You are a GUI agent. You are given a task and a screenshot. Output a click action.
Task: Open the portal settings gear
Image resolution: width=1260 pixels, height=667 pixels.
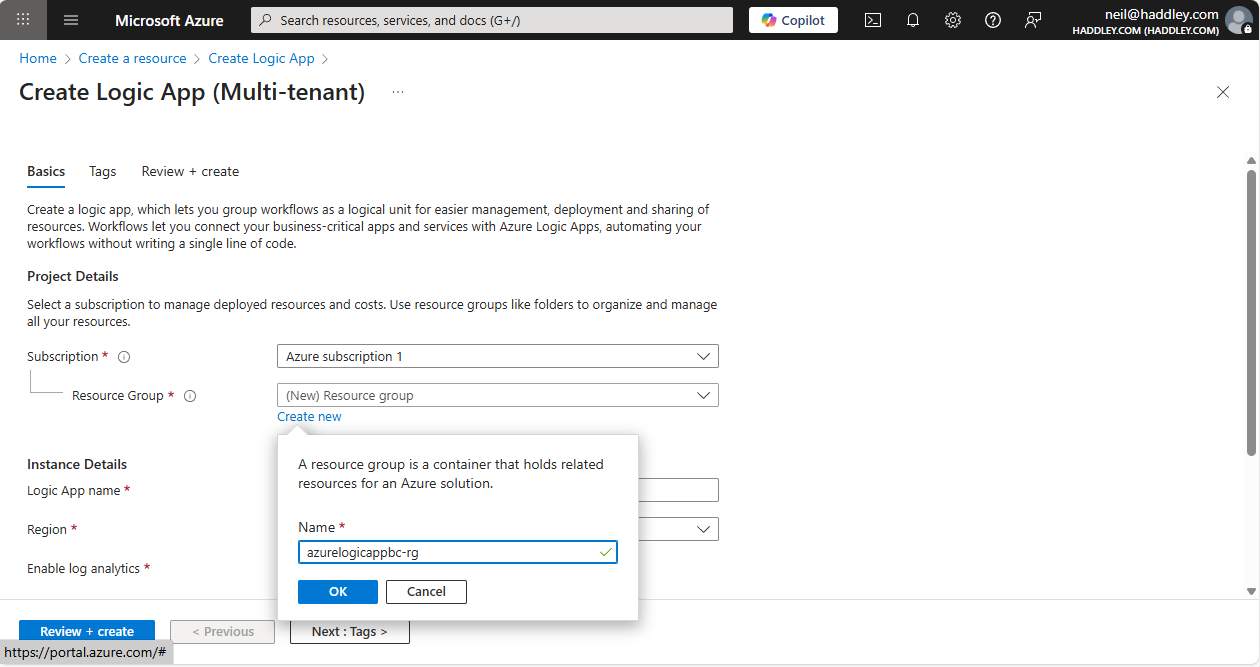click(953, 20)
